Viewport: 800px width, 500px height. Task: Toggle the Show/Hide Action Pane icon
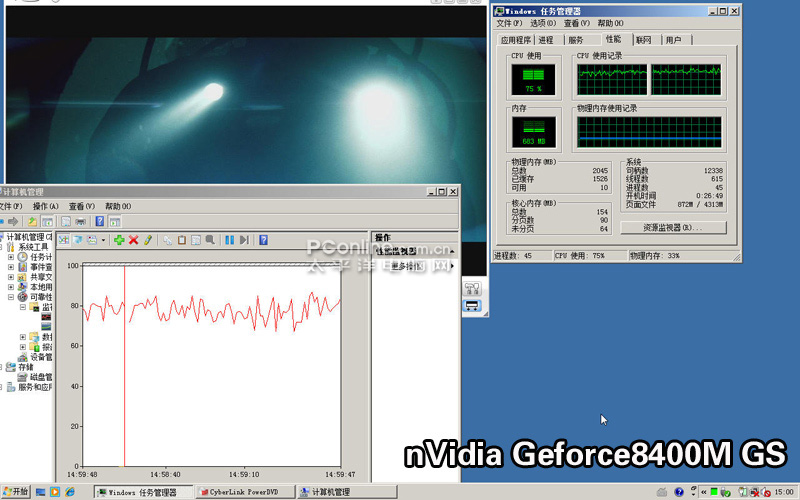point(115,221)
